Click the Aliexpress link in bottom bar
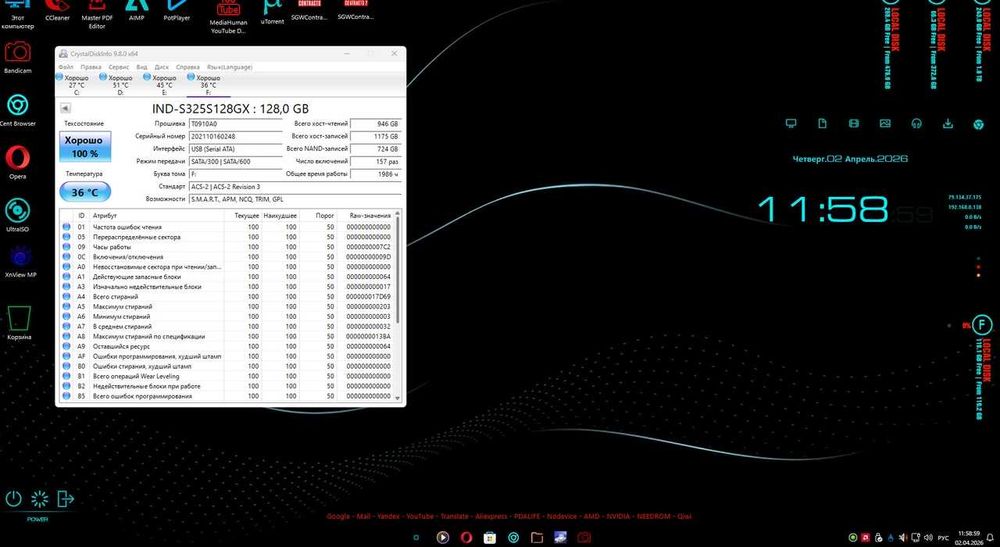Image resolution: width=1000 pixels, height=547 pixels. point(492,516)
